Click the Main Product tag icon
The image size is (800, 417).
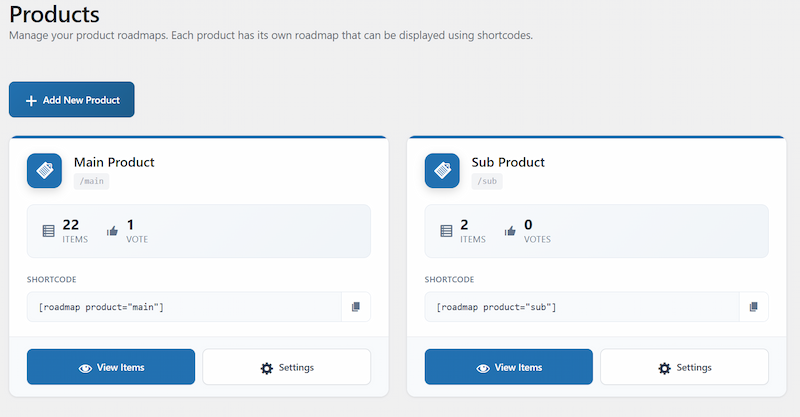45,170
